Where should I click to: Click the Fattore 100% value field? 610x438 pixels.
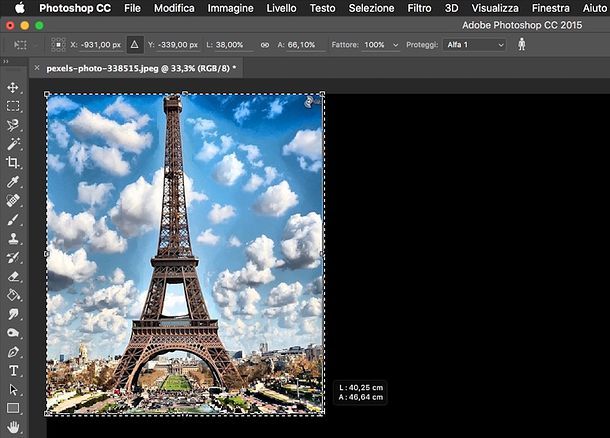(x=375, y=45)
